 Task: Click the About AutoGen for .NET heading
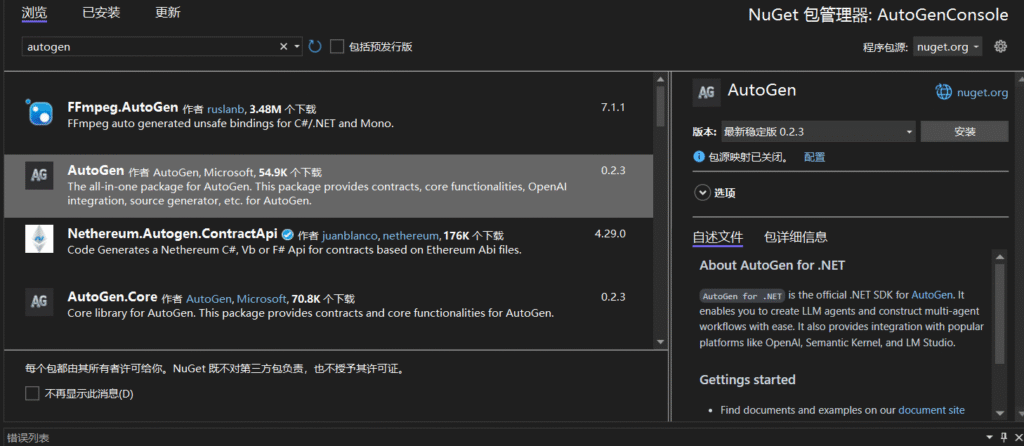click(772, 265)
